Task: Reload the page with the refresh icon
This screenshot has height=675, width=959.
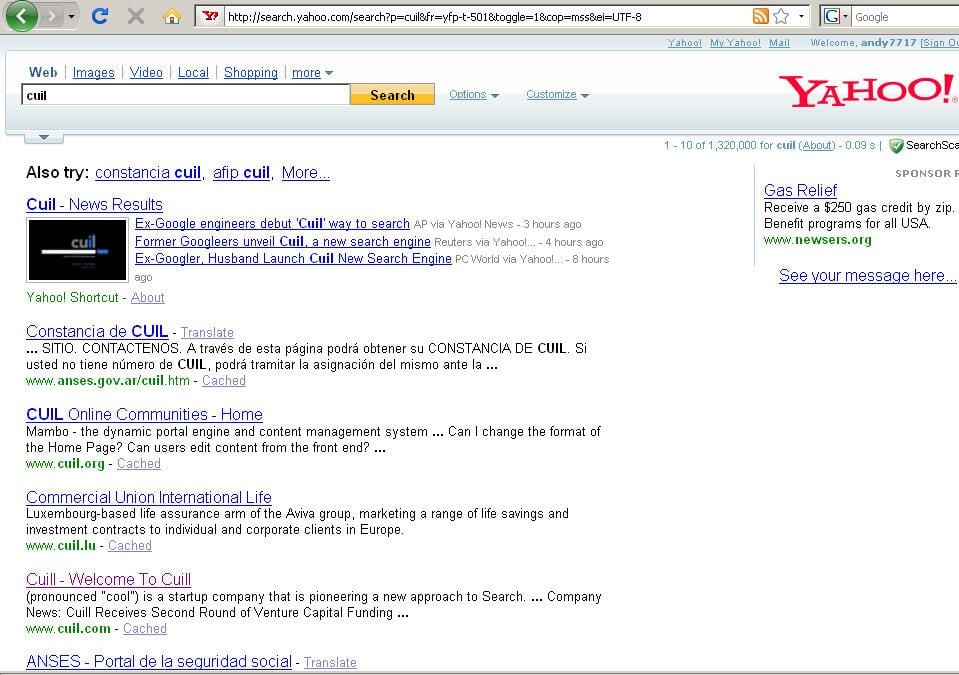Action: (100, 16)
